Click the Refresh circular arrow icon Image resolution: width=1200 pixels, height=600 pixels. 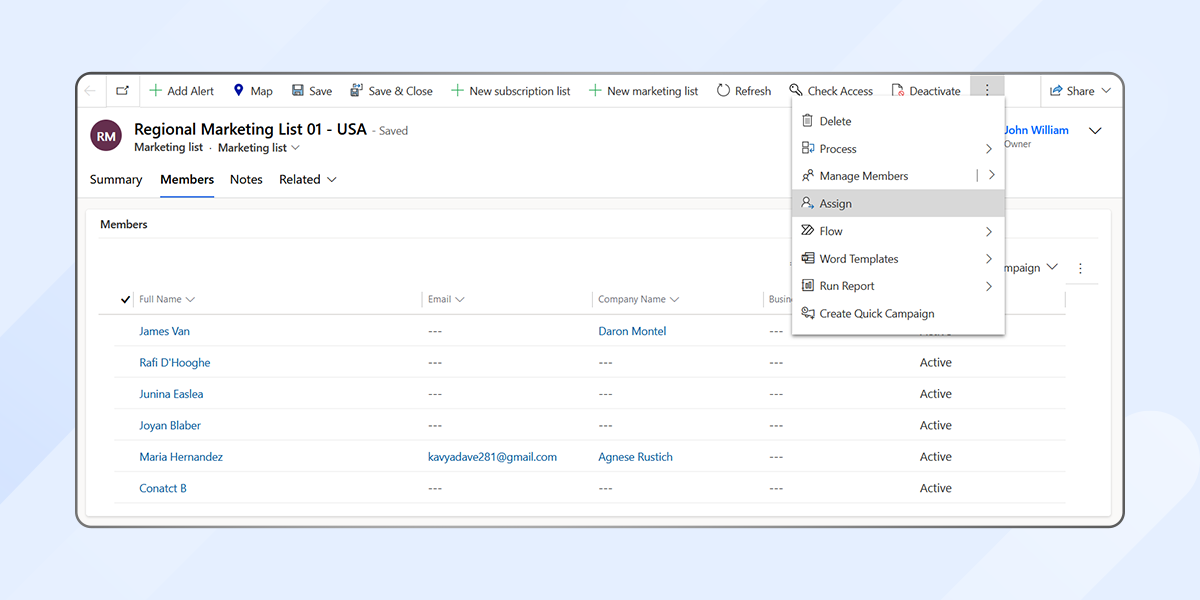[x=723, y=91]
